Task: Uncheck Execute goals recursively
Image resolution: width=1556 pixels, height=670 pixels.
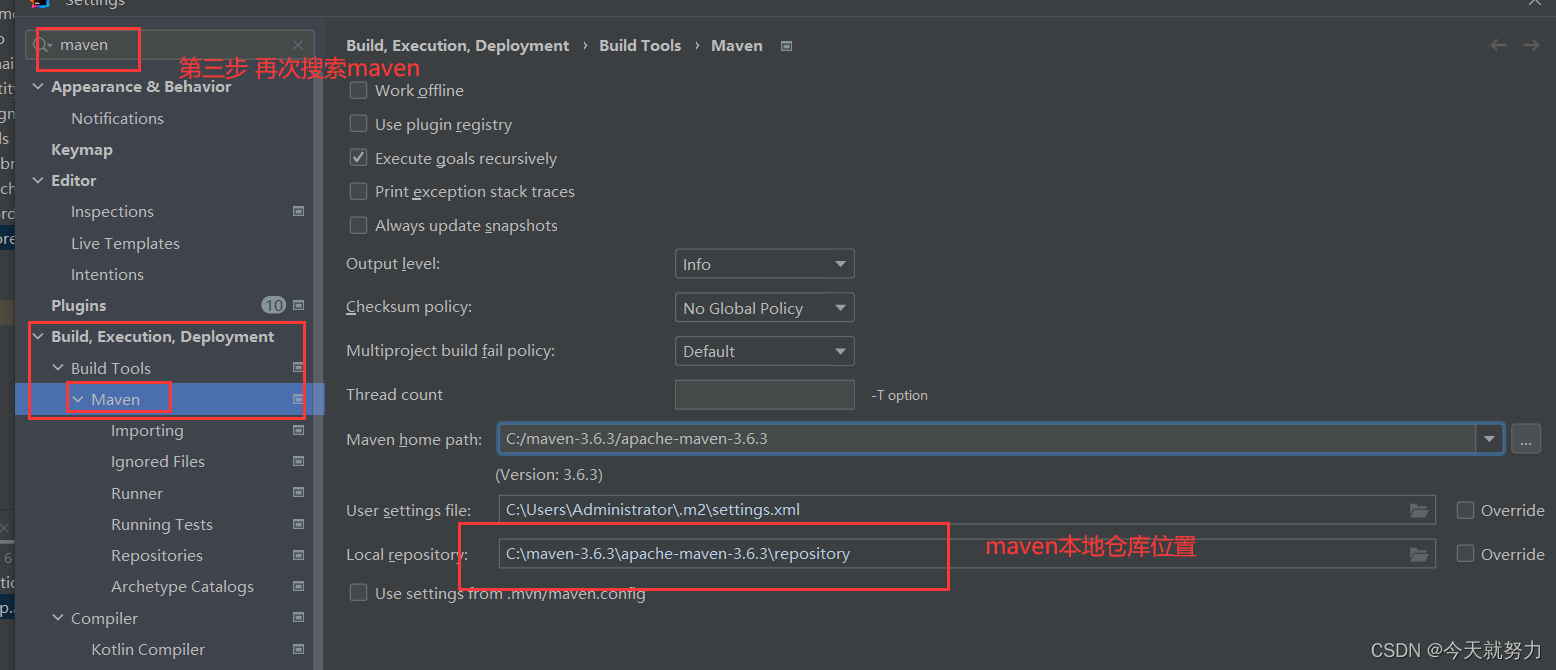Action: tap(358, 157)
